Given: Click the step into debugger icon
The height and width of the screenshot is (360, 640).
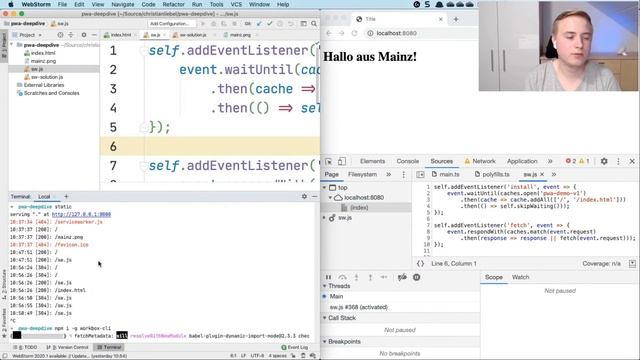Looking at the screenshot, I should pyautogui.click(x=356, y=277).
